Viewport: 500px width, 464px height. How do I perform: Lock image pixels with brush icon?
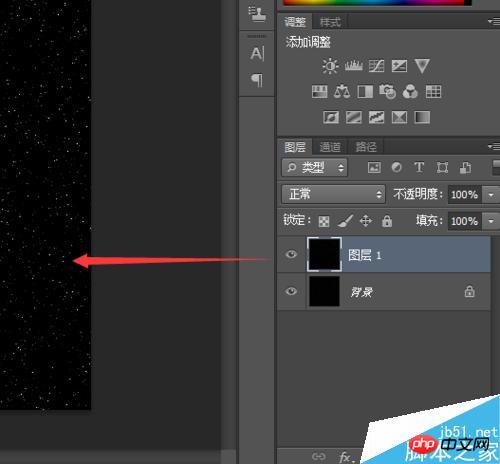[345, 221]
